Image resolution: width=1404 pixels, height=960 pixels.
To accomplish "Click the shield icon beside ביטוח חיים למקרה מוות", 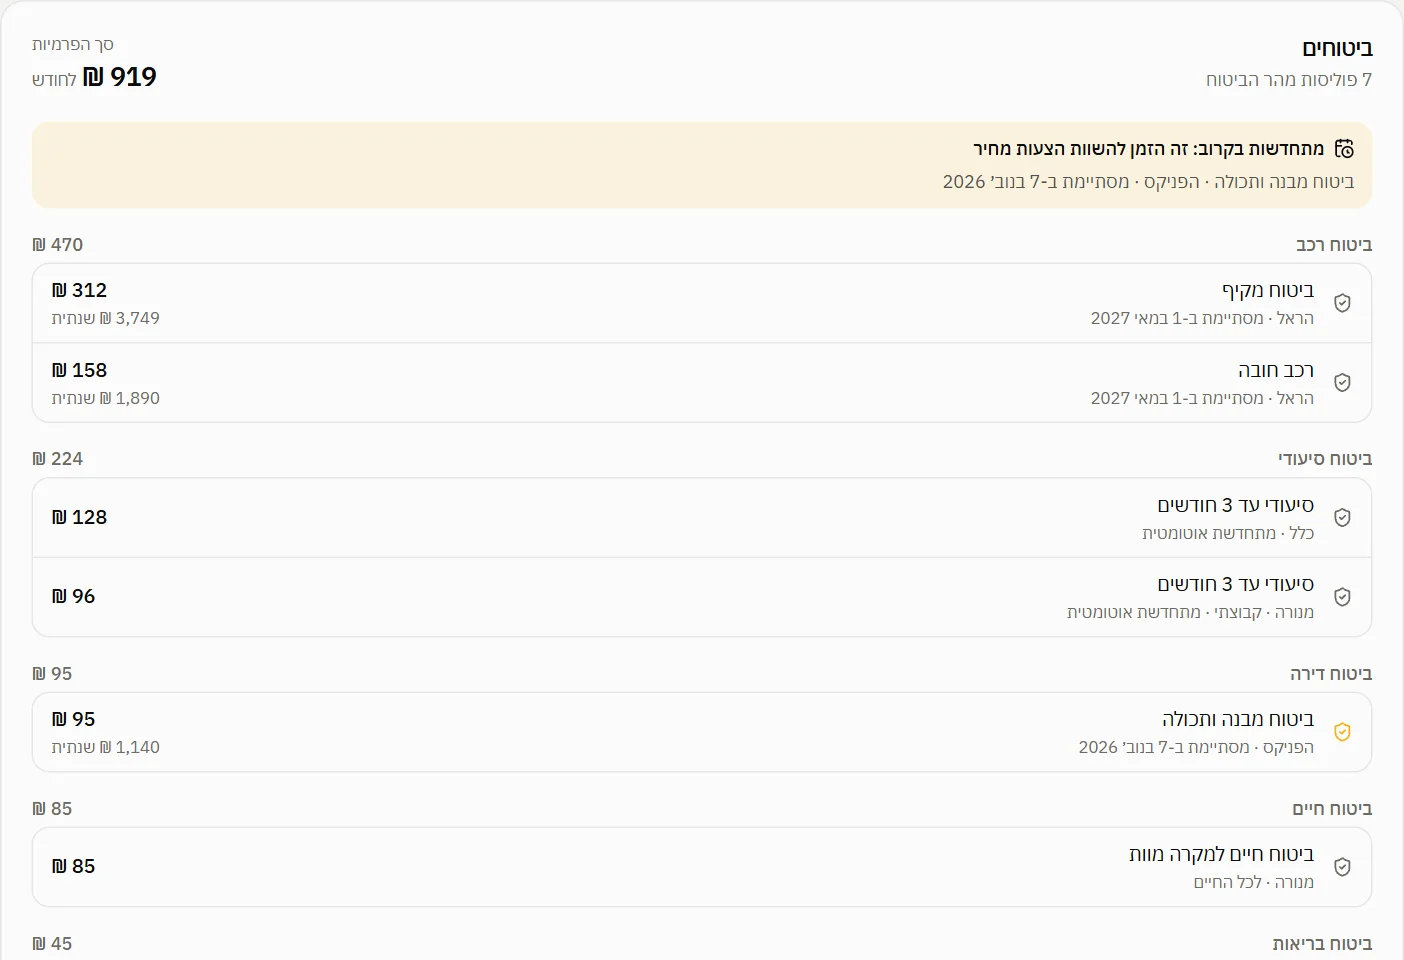I will tap(1343, 867).
